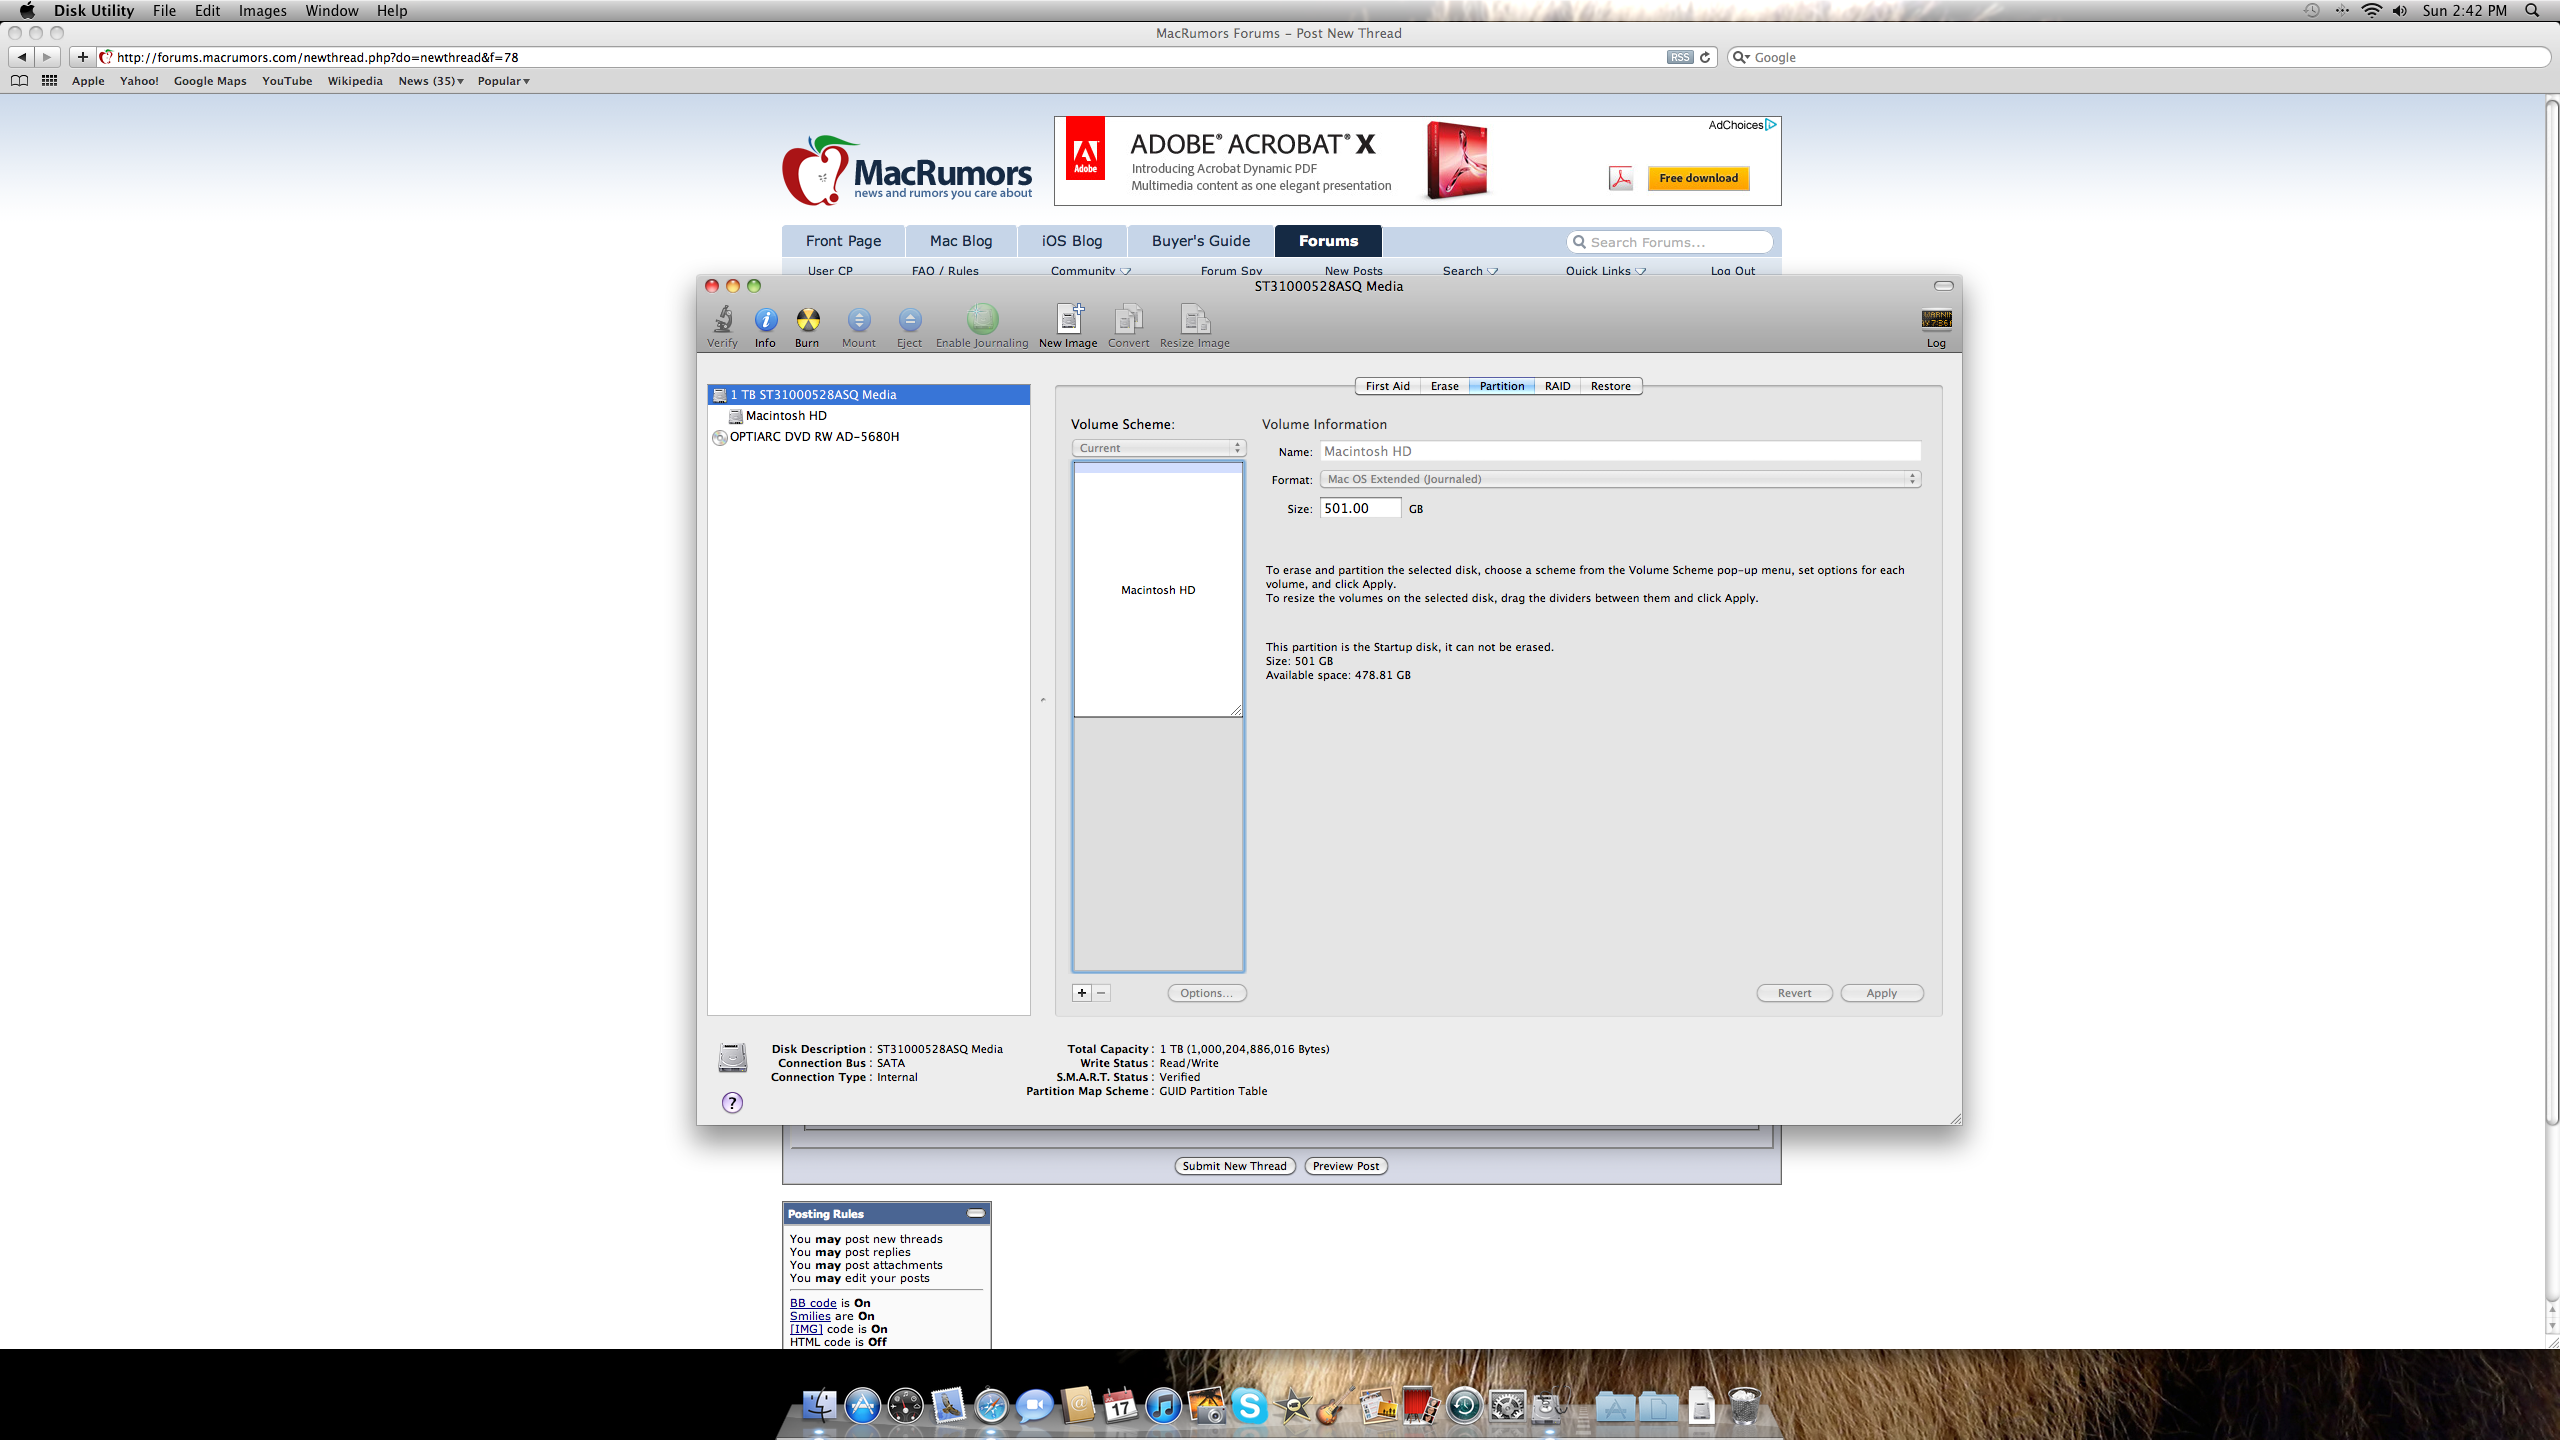Image resolution: width=2560 pixels, height=1440 pixels.
Task: Select the Partition tab
Action: 1501,386
